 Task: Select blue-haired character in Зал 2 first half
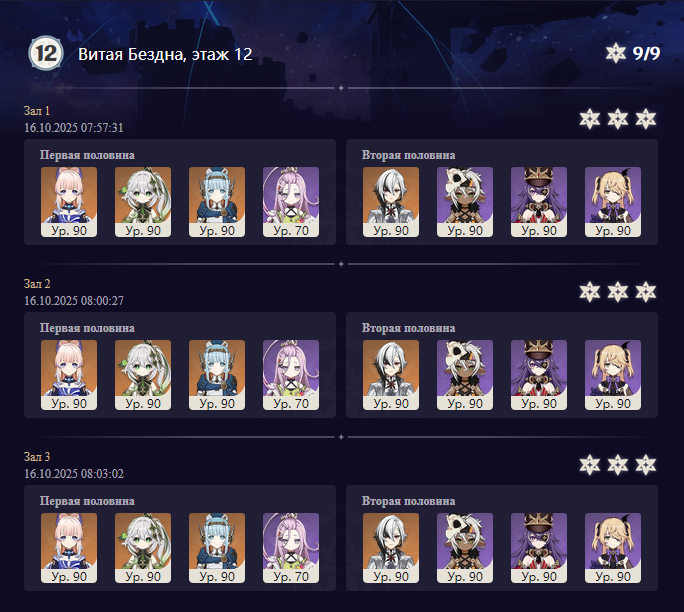217,375
